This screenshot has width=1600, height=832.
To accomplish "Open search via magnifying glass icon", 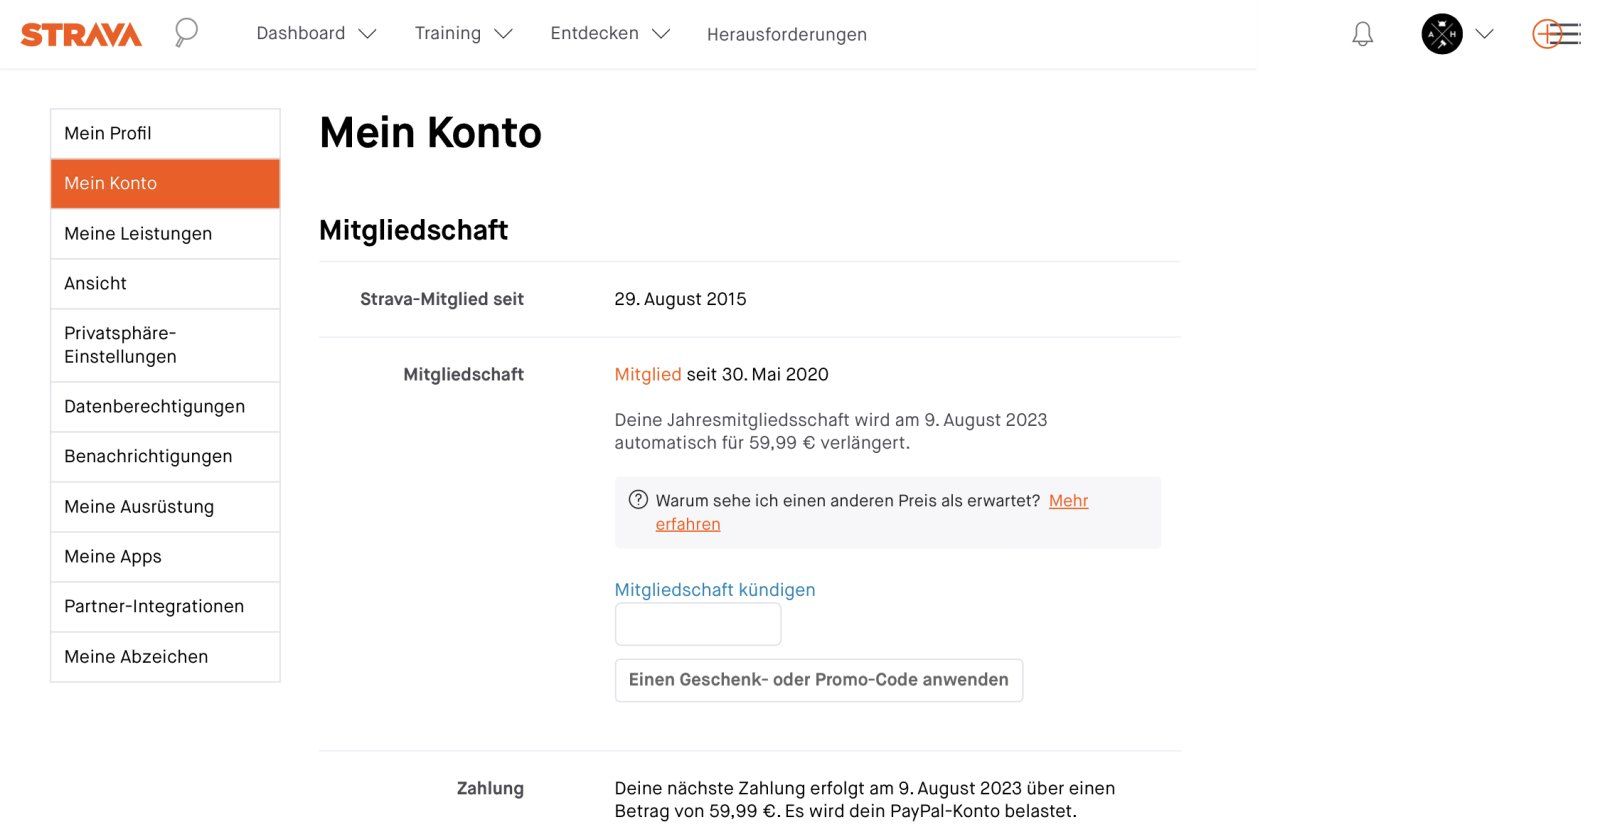I will 186,33.
